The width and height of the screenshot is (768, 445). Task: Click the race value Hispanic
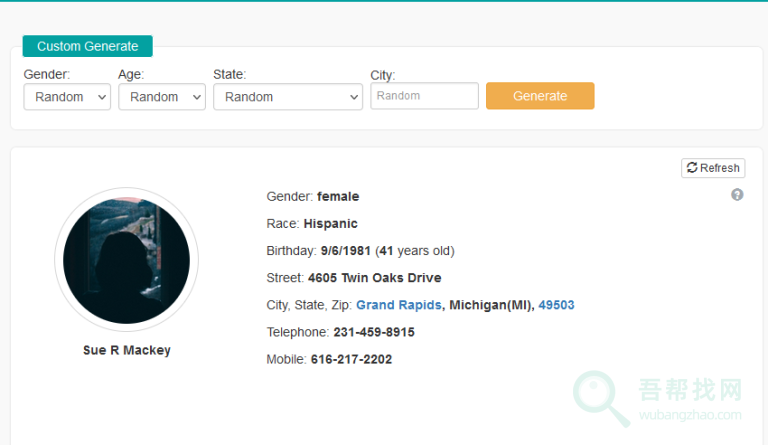(x=330, y=224)
